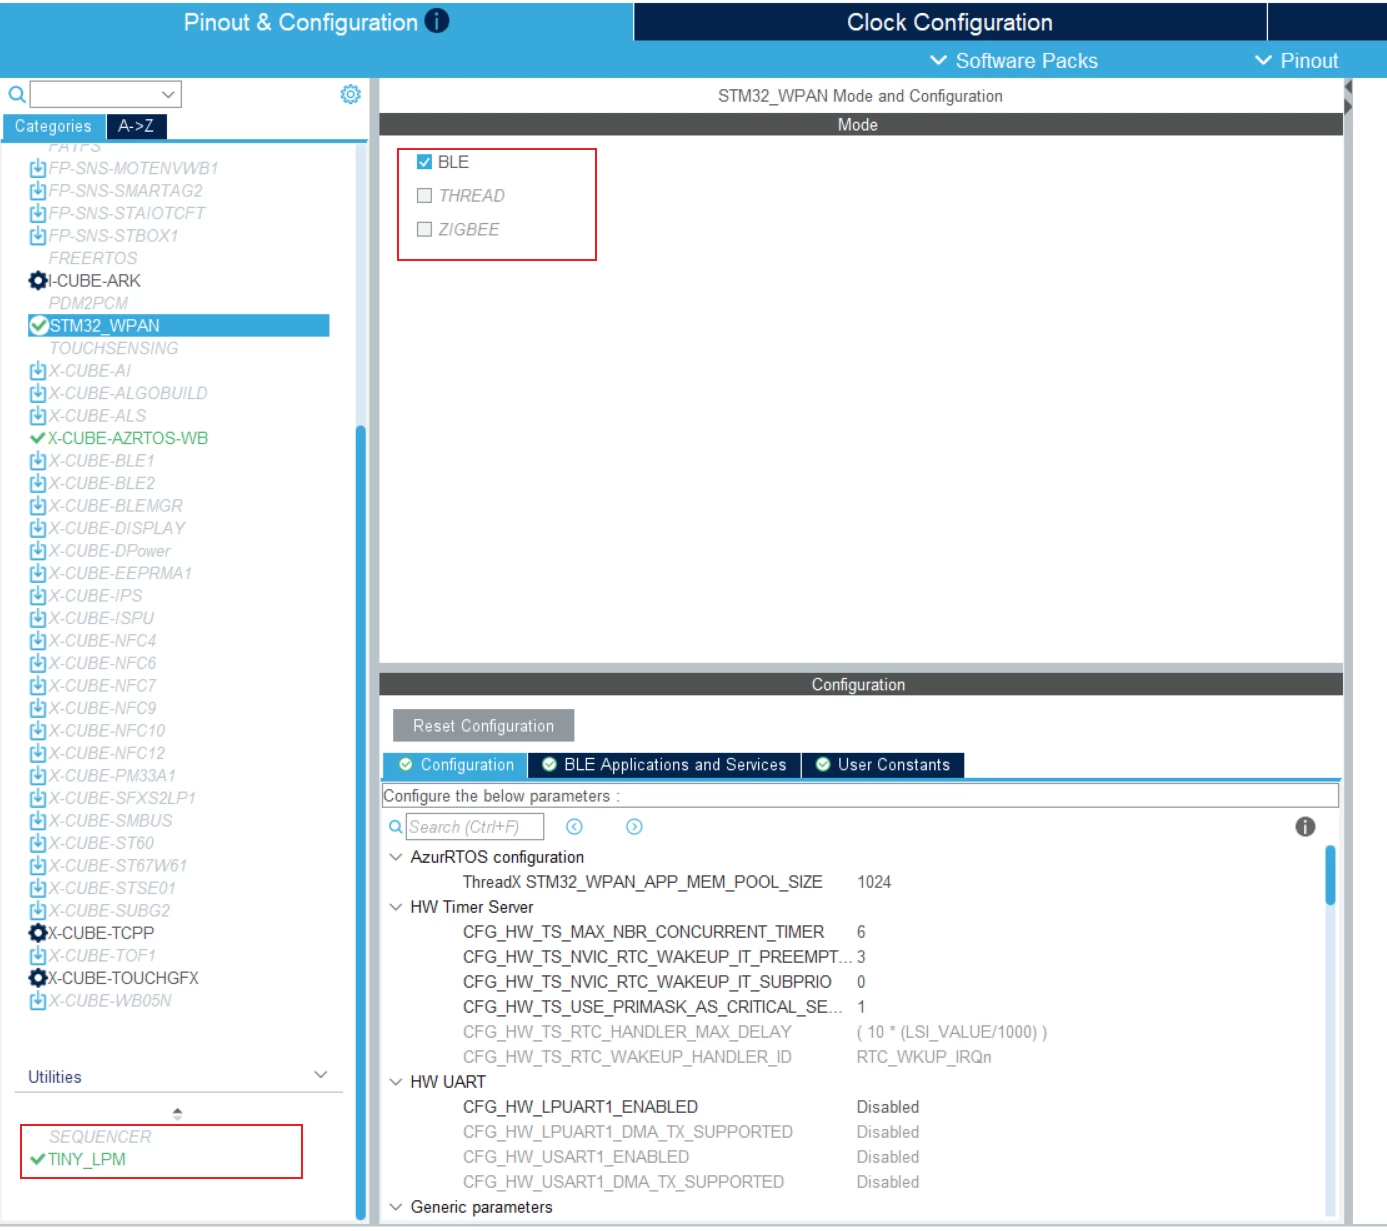This screenshot has height=1231, width=1387.
Task: Select the Categories view tab
Action: pyautogui.click(x=53, y=126)
